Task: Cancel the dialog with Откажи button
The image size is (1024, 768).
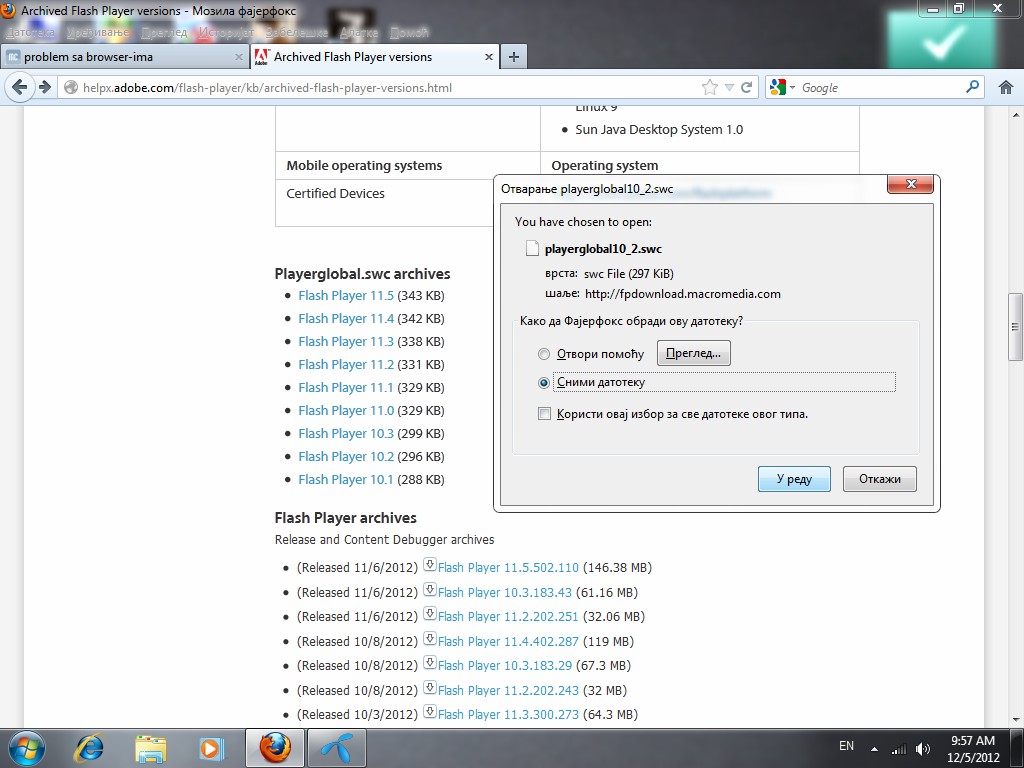Action: (x=880, y=479)
